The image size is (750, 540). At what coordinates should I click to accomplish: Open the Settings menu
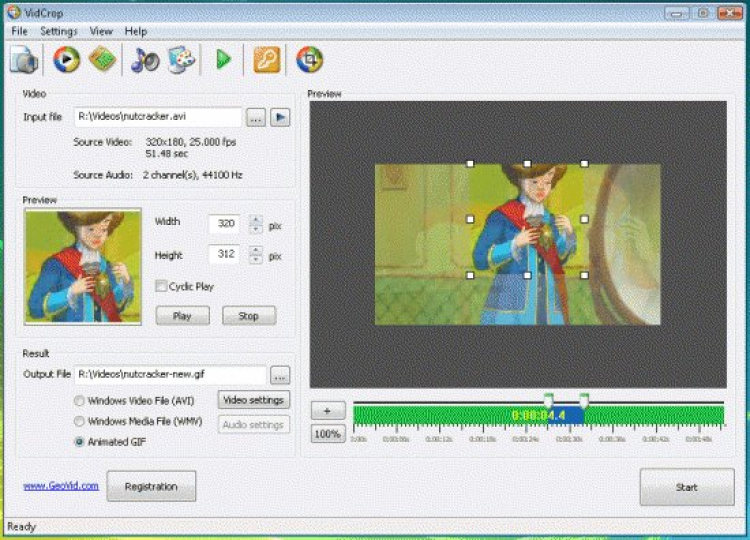click(x=58, y=31)
